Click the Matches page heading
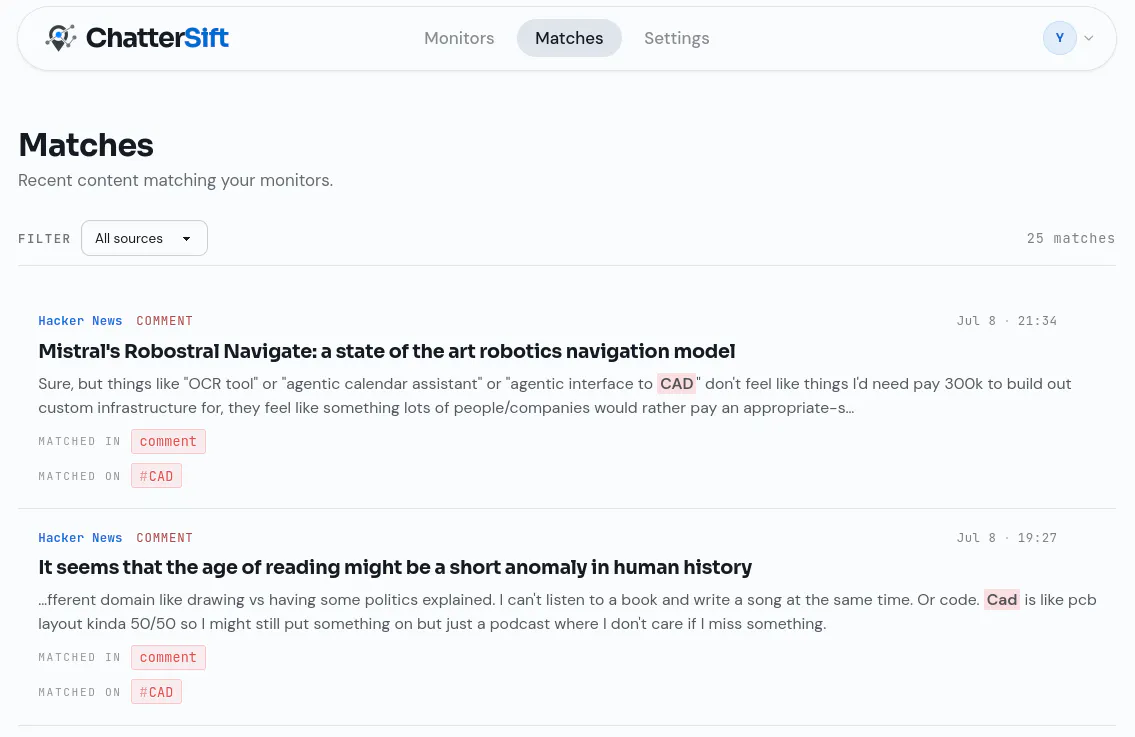Screen dimensions: 1135x737 coord(86,145)
